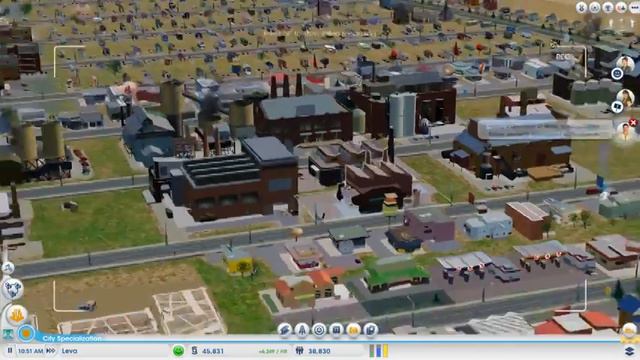Select the circular power-symbol specialization icon

point(319,329)
